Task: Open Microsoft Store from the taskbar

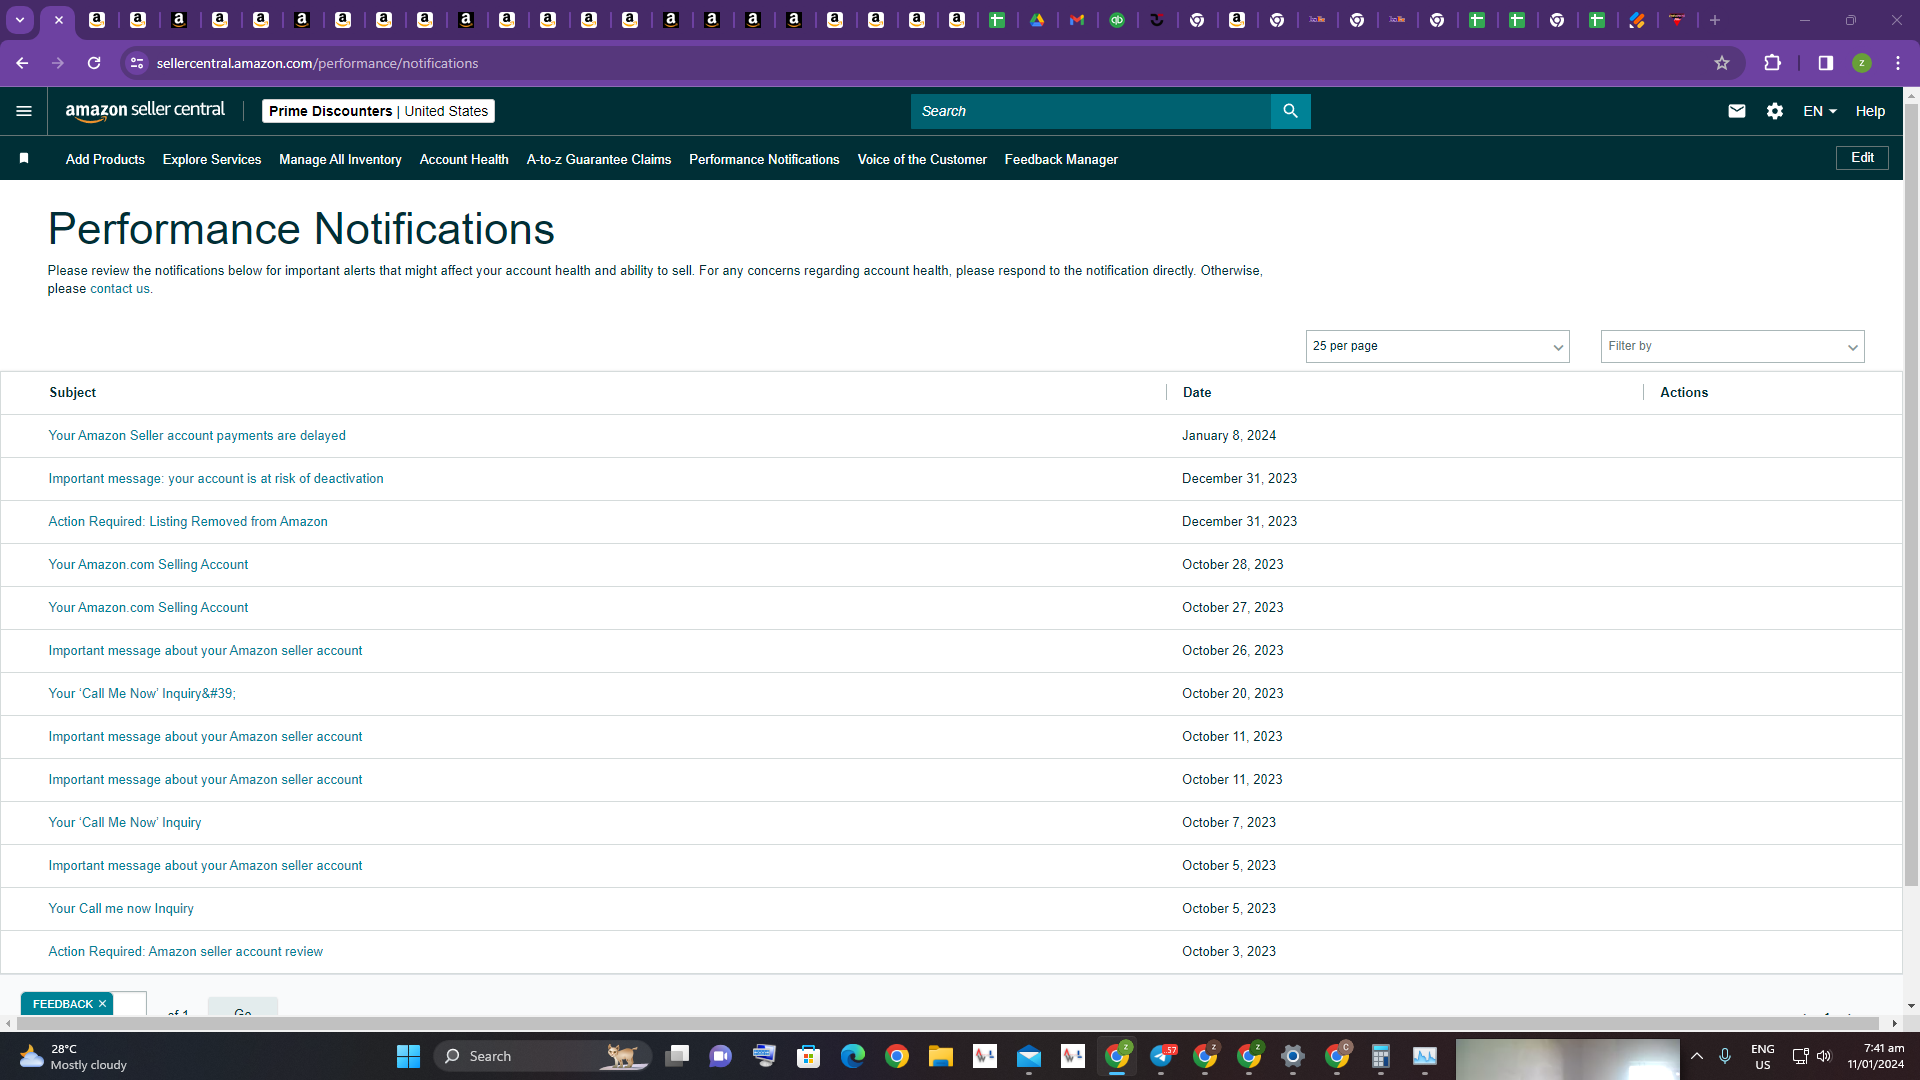Action: click(809, 1056)
